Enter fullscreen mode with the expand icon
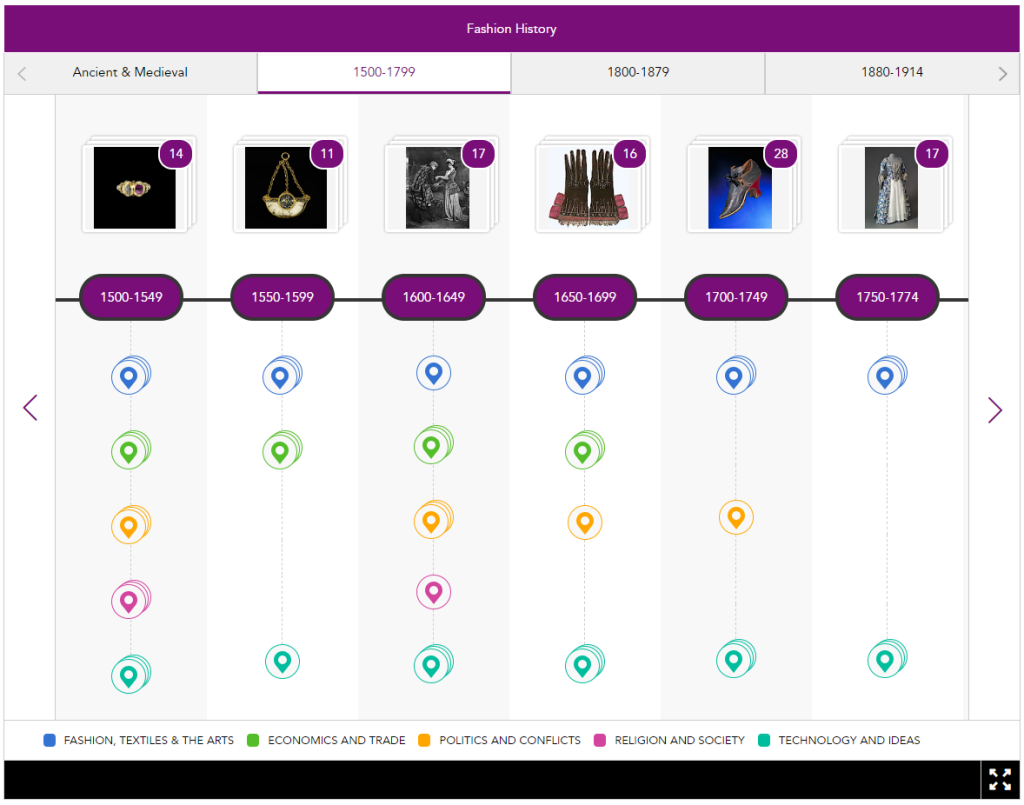 [x=999, y=780]
